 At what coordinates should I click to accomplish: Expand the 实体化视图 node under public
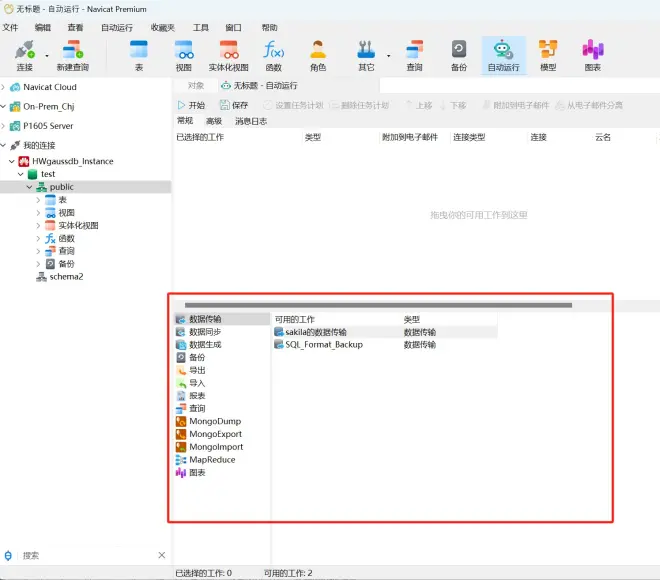38,226
